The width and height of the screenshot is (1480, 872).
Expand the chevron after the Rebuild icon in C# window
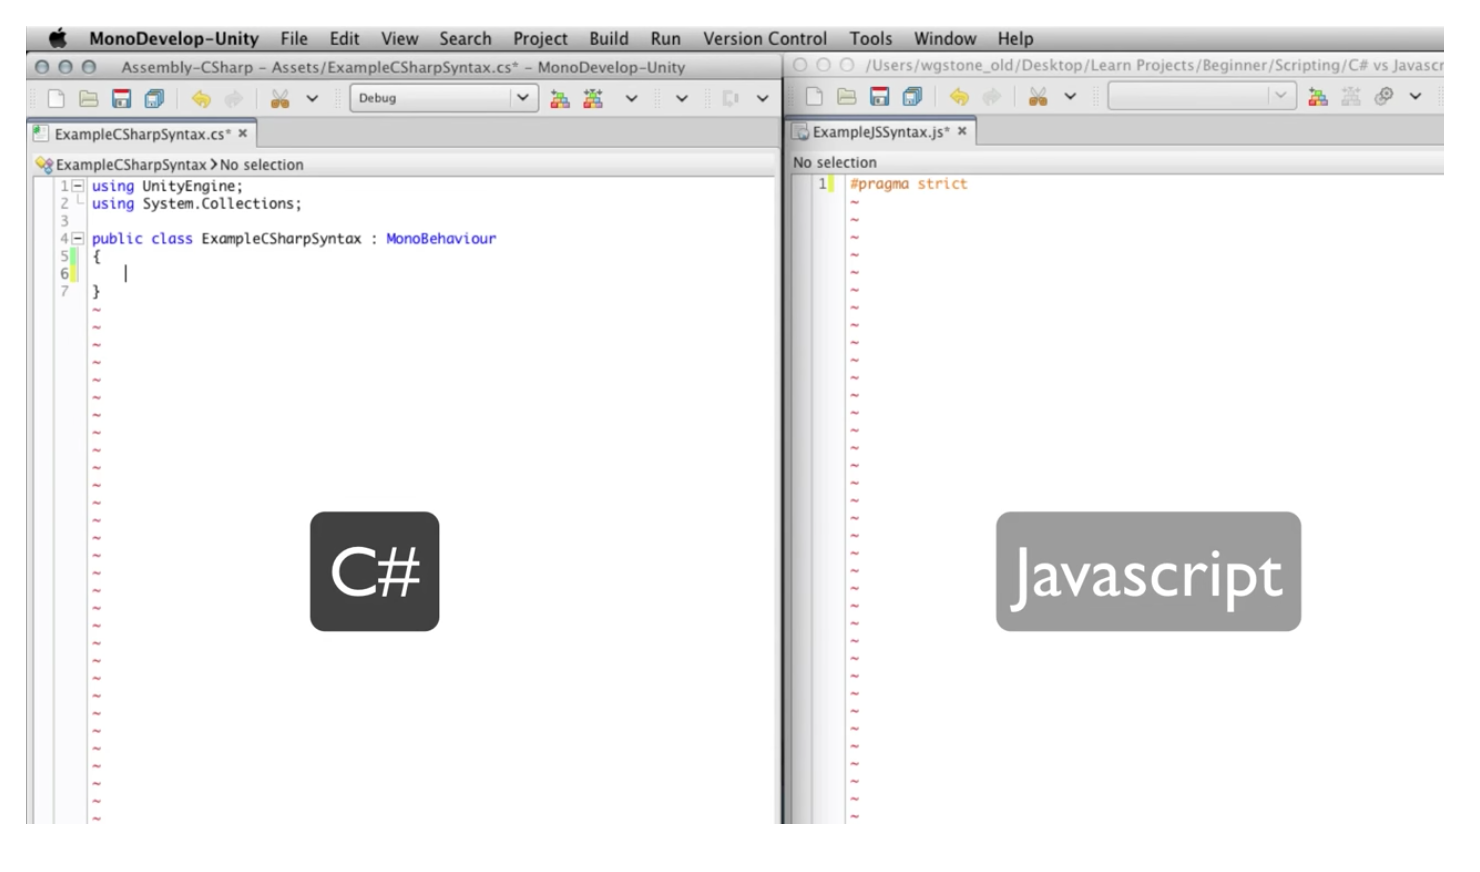pos(631,98)
